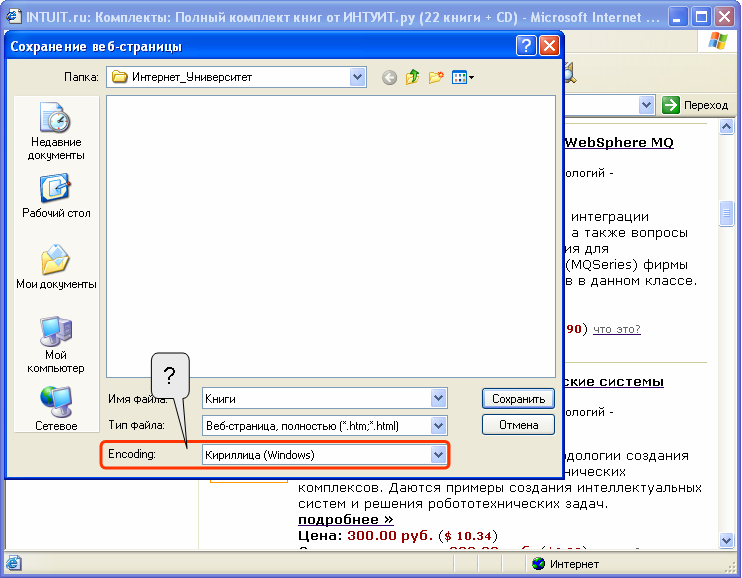Open the что это? link
Screen dimensions: 742x578
[x=617, y=329]
